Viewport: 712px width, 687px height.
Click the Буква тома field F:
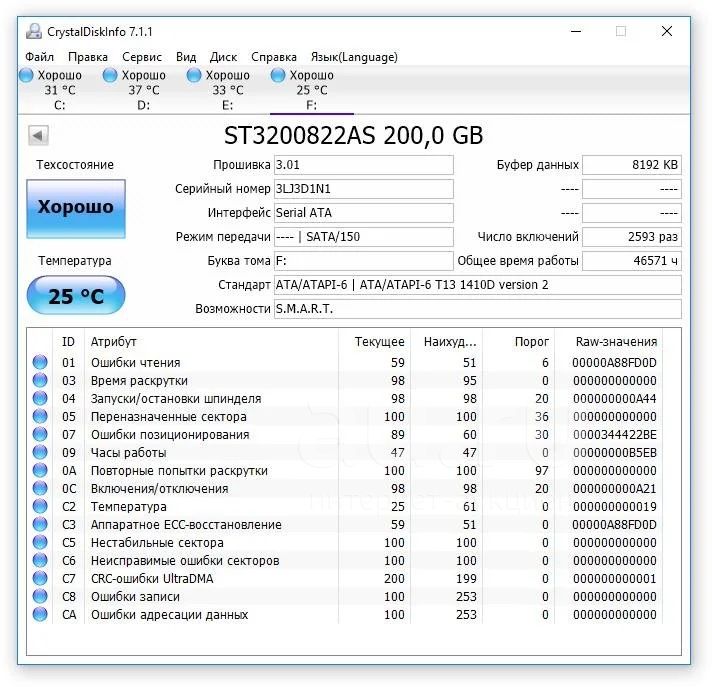coord(363,261)
